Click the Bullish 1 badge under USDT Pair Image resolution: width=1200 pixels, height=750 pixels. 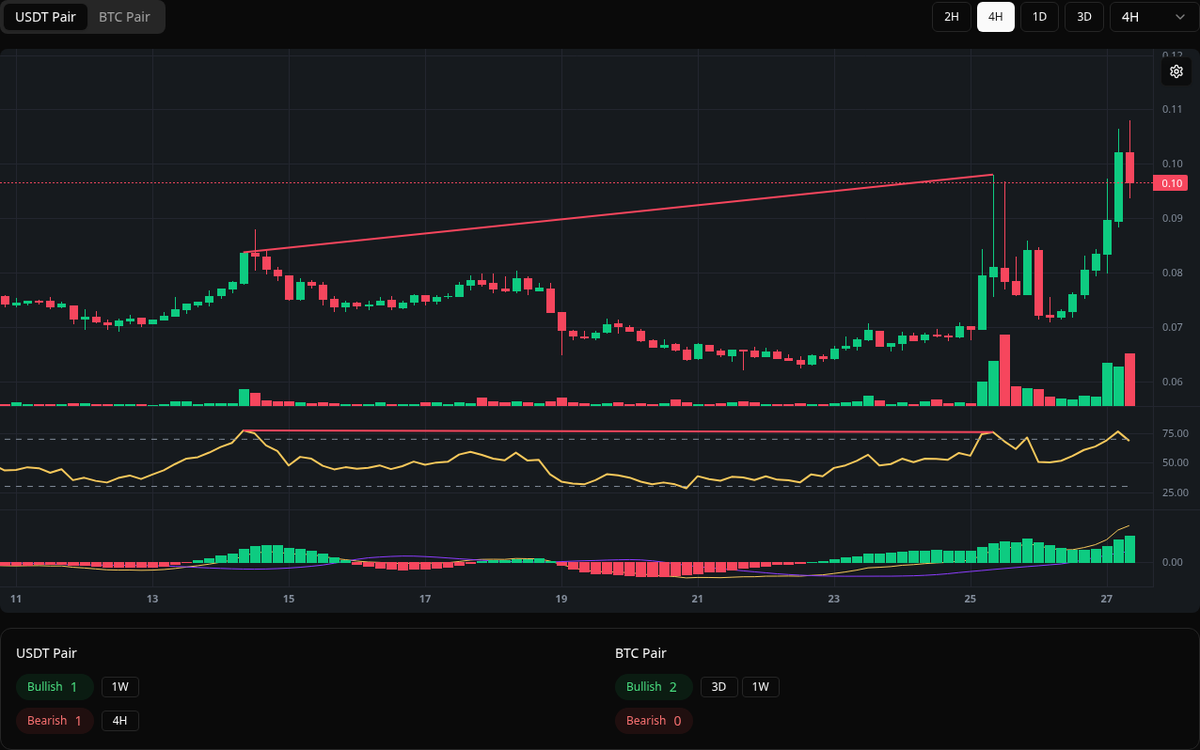(54, 687)
